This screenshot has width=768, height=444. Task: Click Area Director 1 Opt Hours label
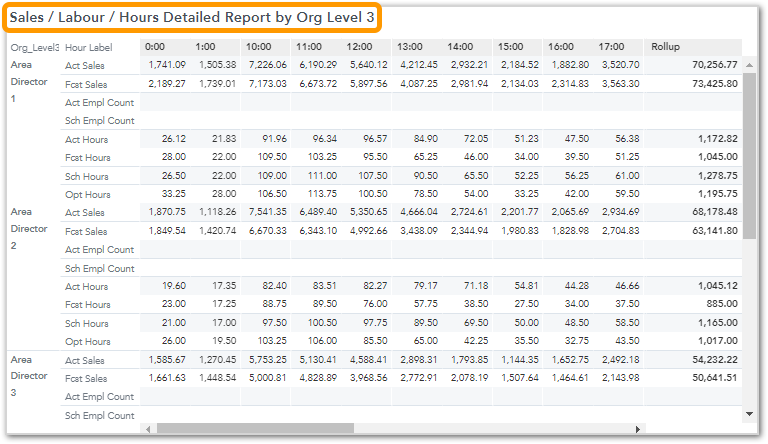tap(88, 194)
